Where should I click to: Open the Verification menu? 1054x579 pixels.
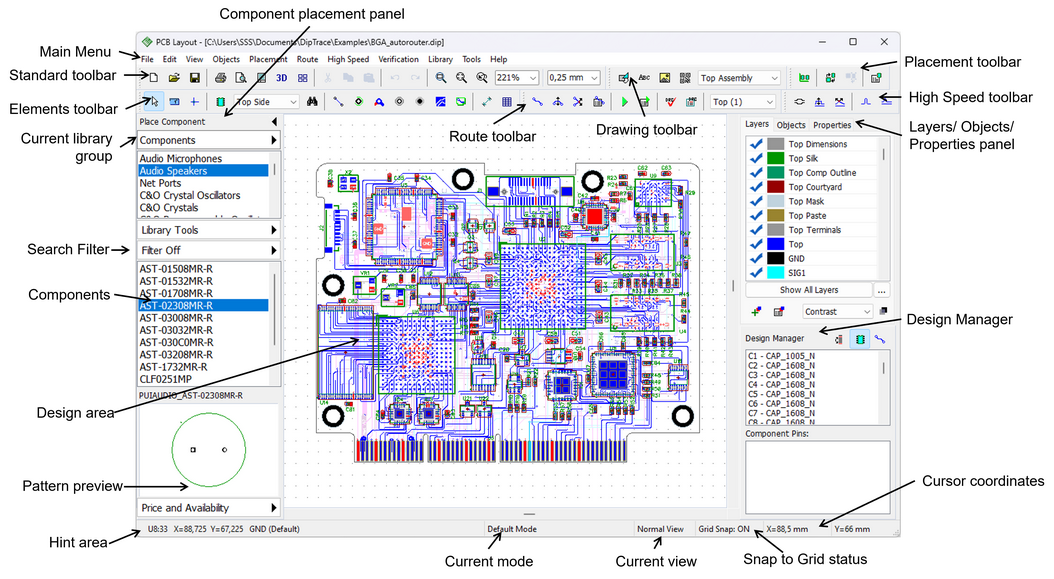click(399, 59)
